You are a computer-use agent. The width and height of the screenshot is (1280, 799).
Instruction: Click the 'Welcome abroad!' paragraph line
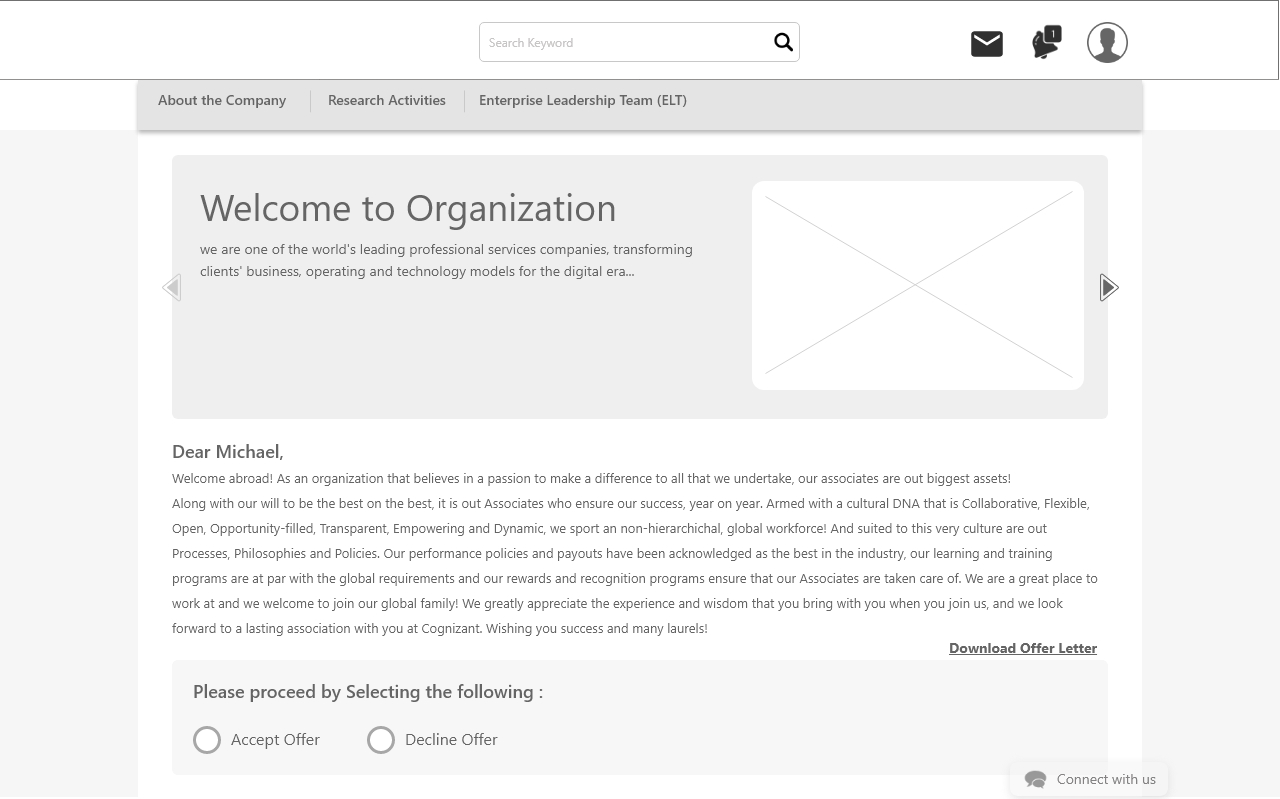(591, 479)
